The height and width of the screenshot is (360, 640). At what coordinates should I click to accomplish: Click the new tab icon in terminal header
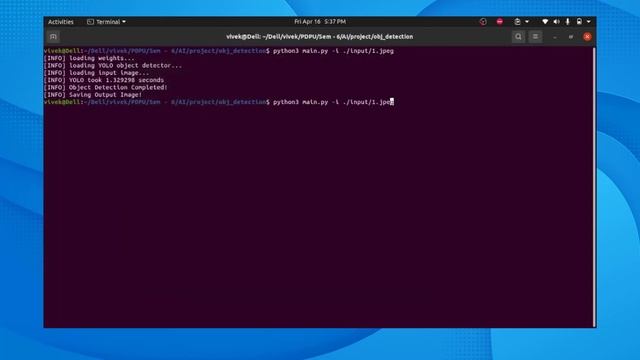pyautogui.click(x=53, y=37)
